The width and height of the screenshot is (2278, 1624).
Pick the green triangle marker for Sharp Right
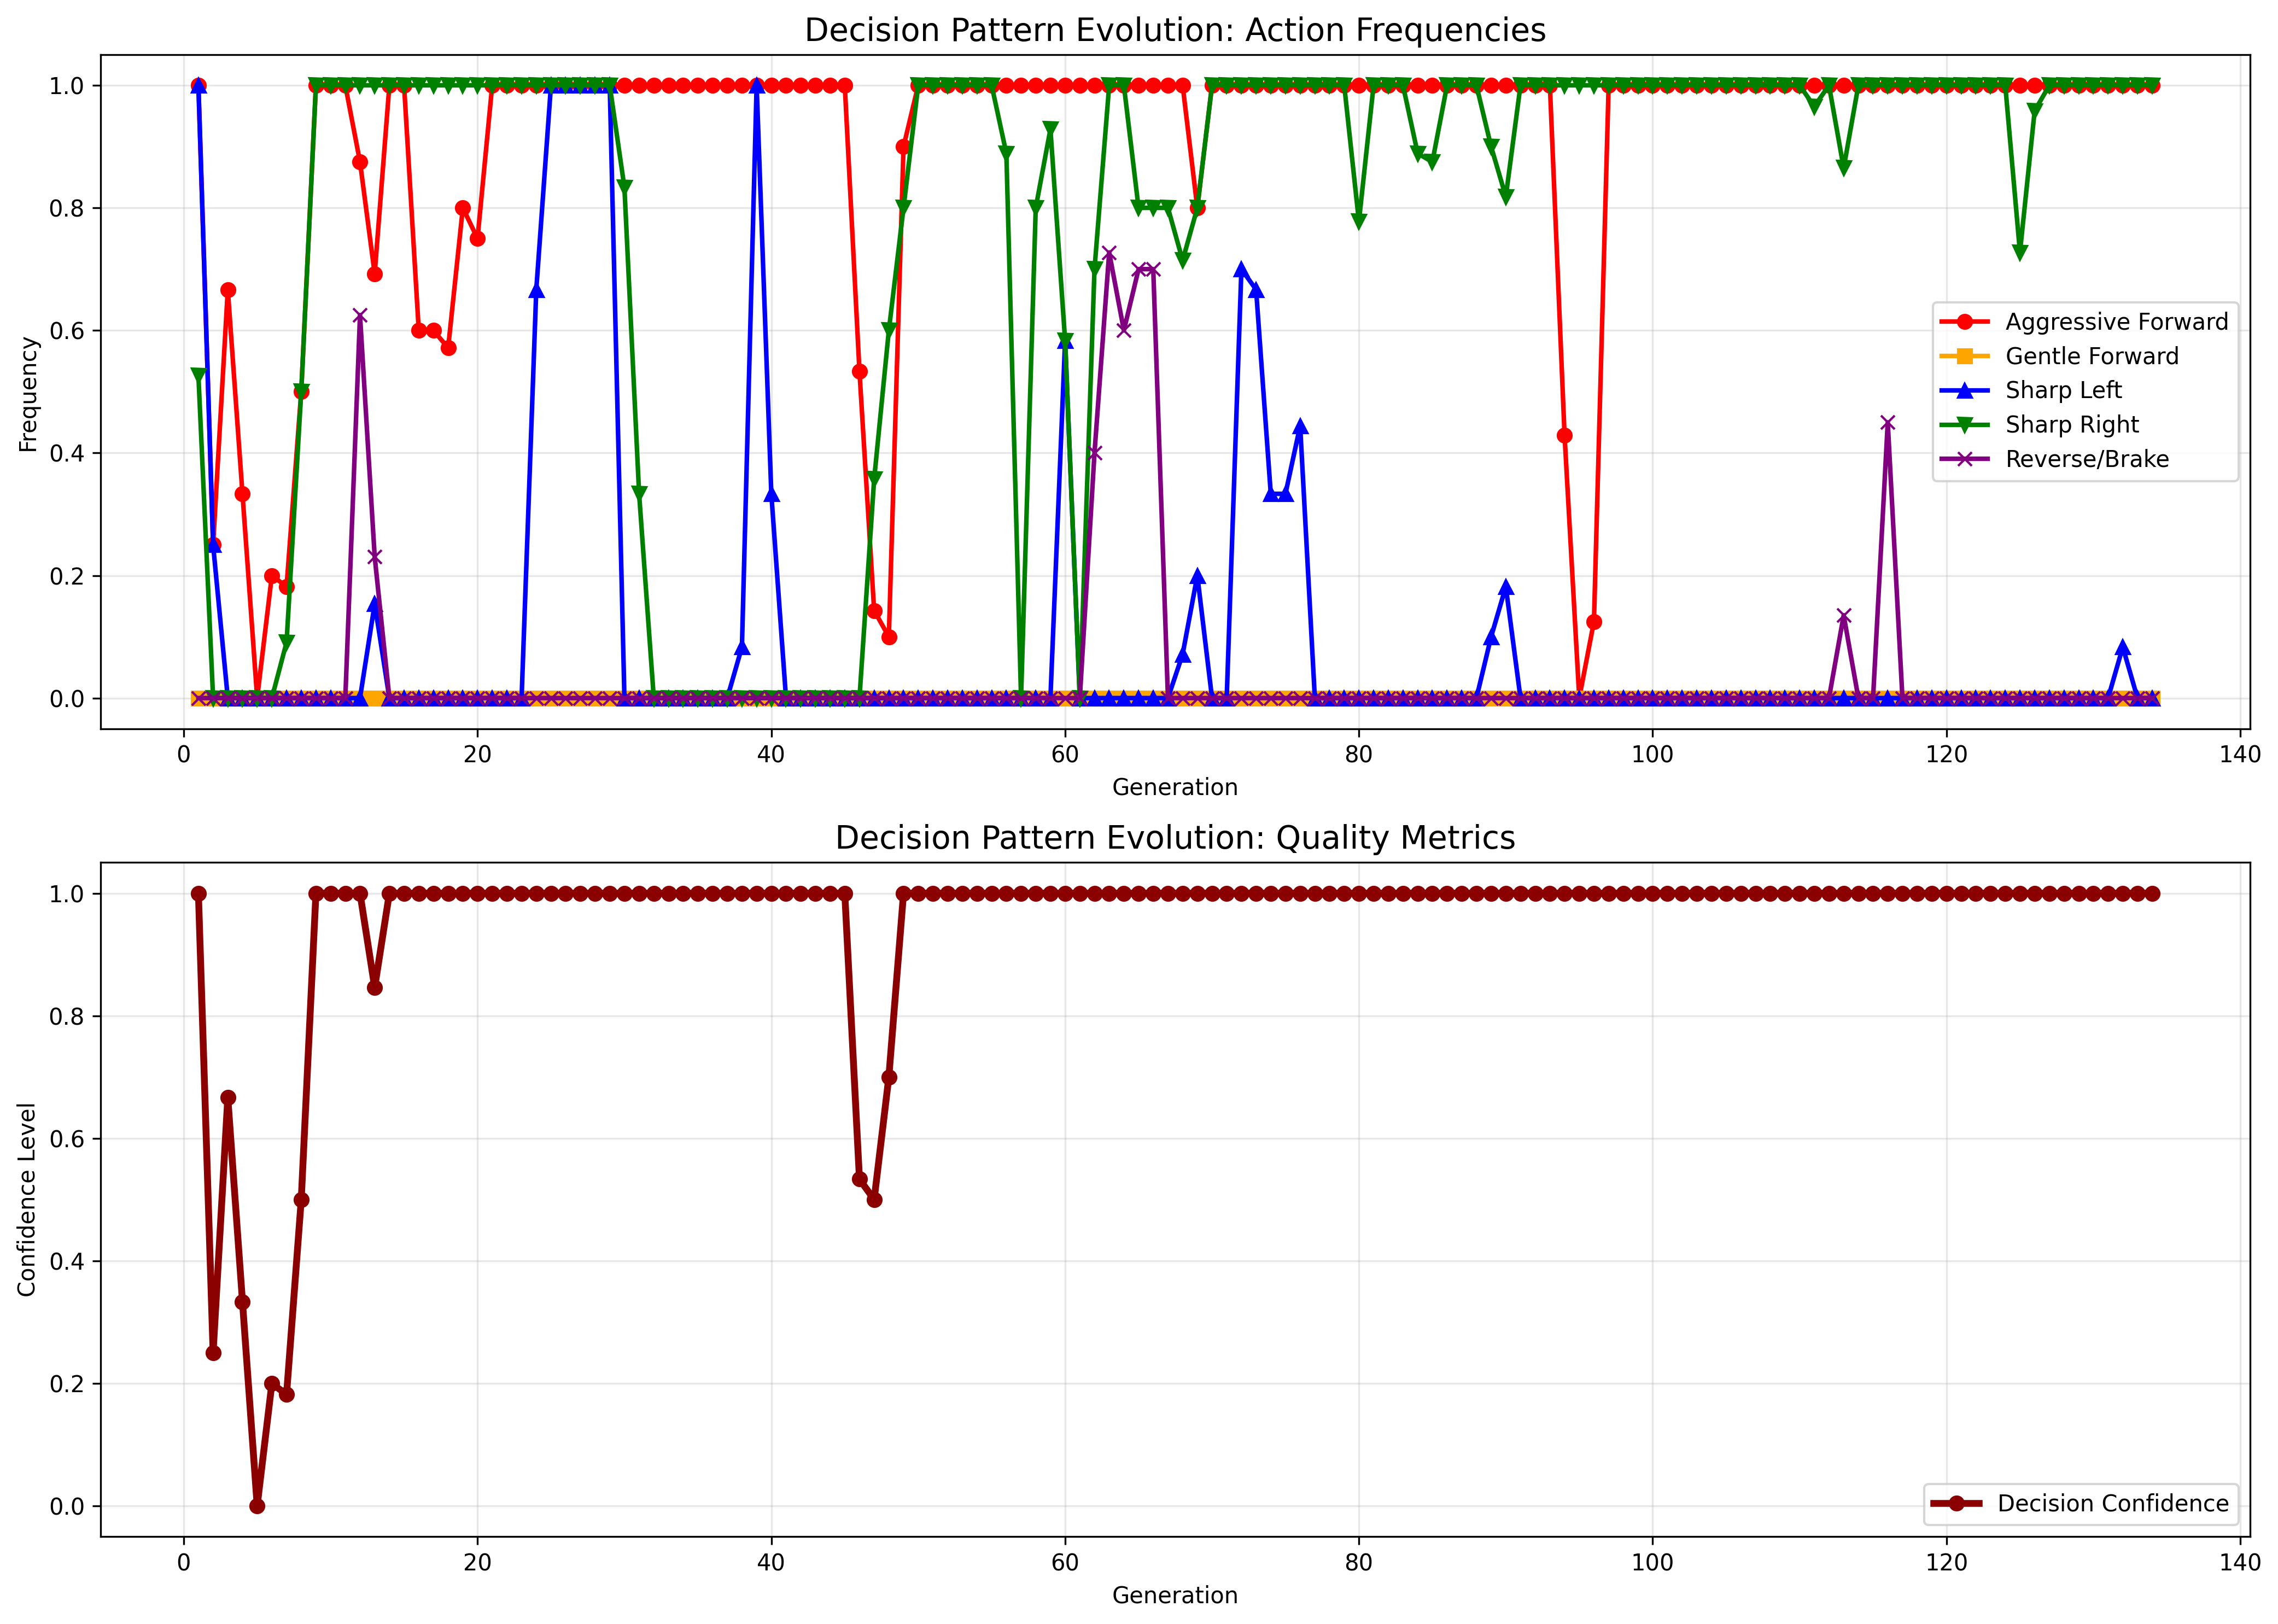click(1964, 425)
